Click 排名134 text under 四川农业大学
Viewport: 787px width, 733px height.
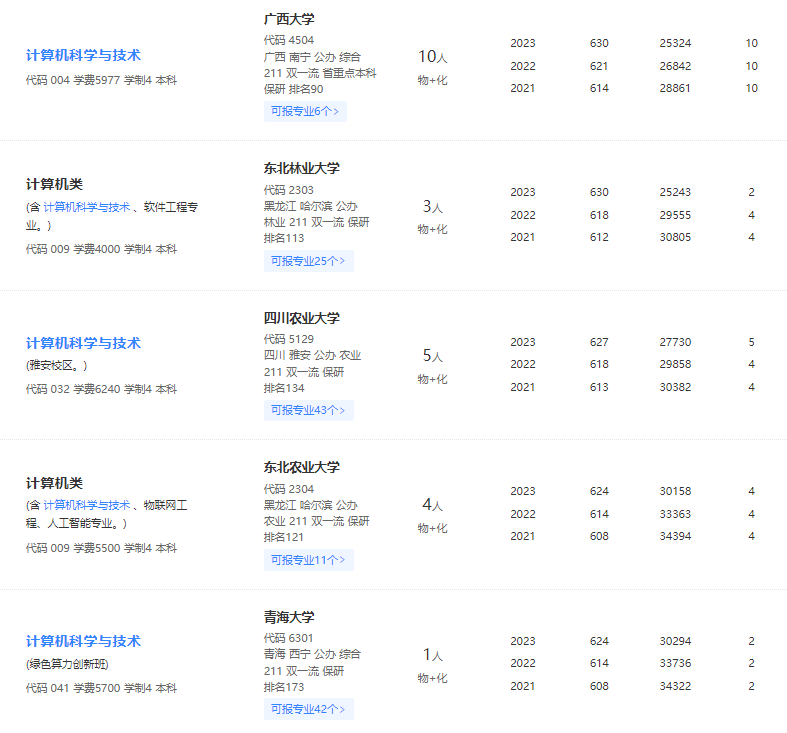point(284,389)
